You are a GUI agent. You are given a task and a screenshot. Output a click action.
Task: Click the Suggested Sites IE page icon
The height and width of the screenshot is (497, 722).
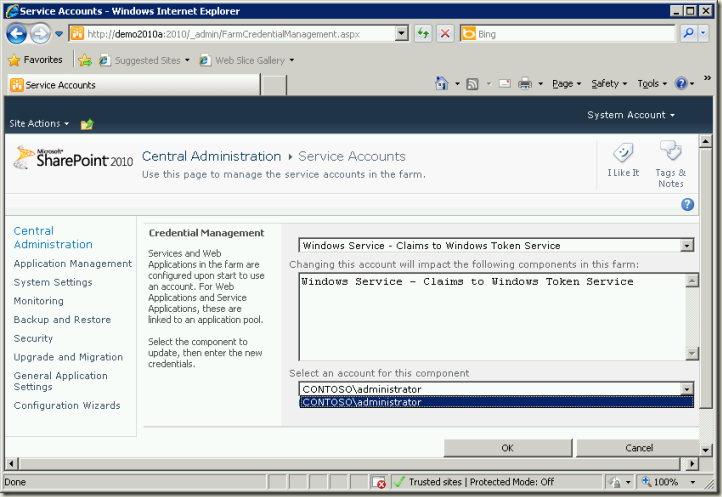[105, 60]
